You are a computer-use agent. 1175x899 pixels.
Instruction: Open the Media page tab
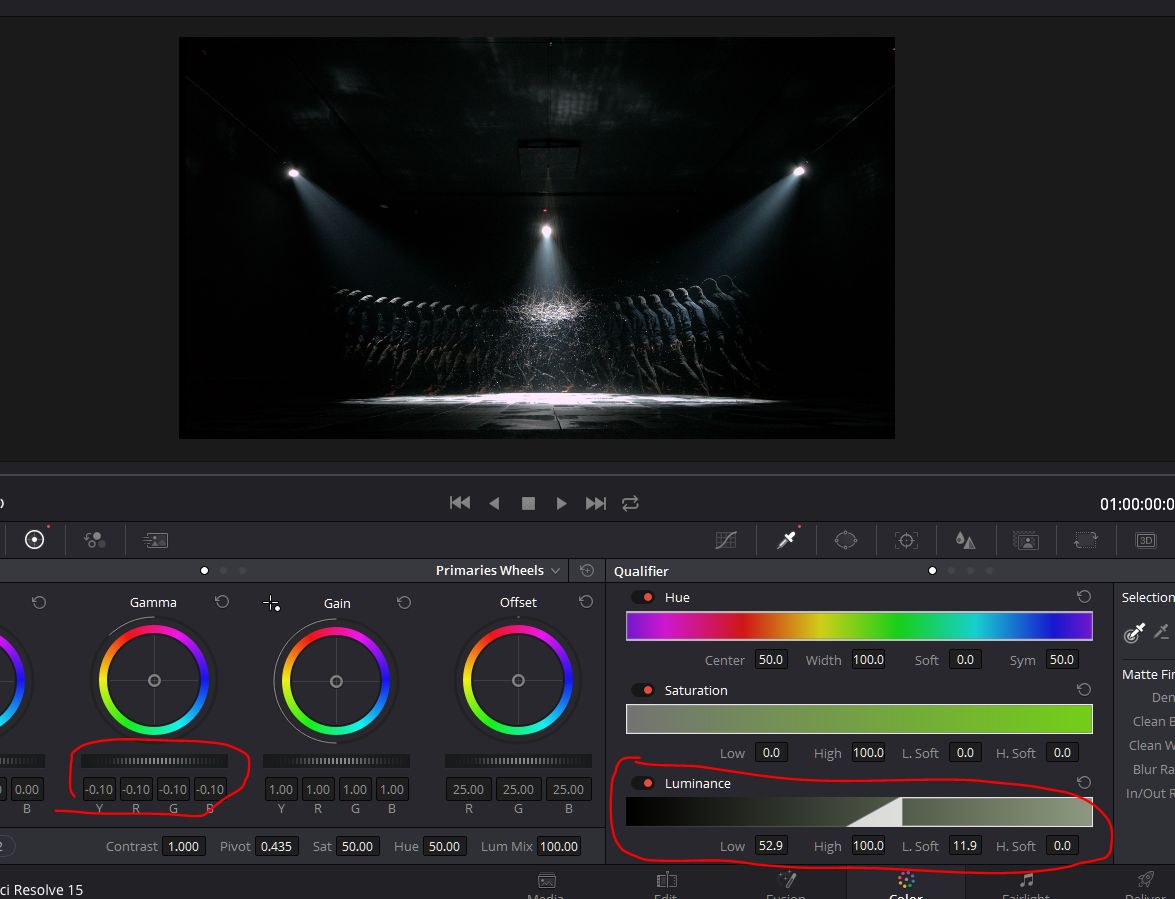pyautogui.click(x=546, y=885)
